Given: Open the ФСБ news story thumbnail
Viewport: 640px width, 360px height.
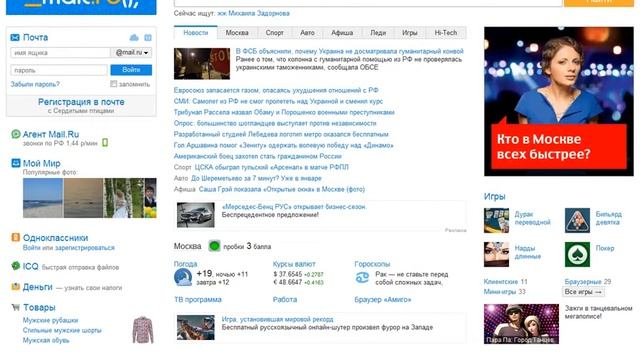Looking at the screenshot, I should point(202,64).
